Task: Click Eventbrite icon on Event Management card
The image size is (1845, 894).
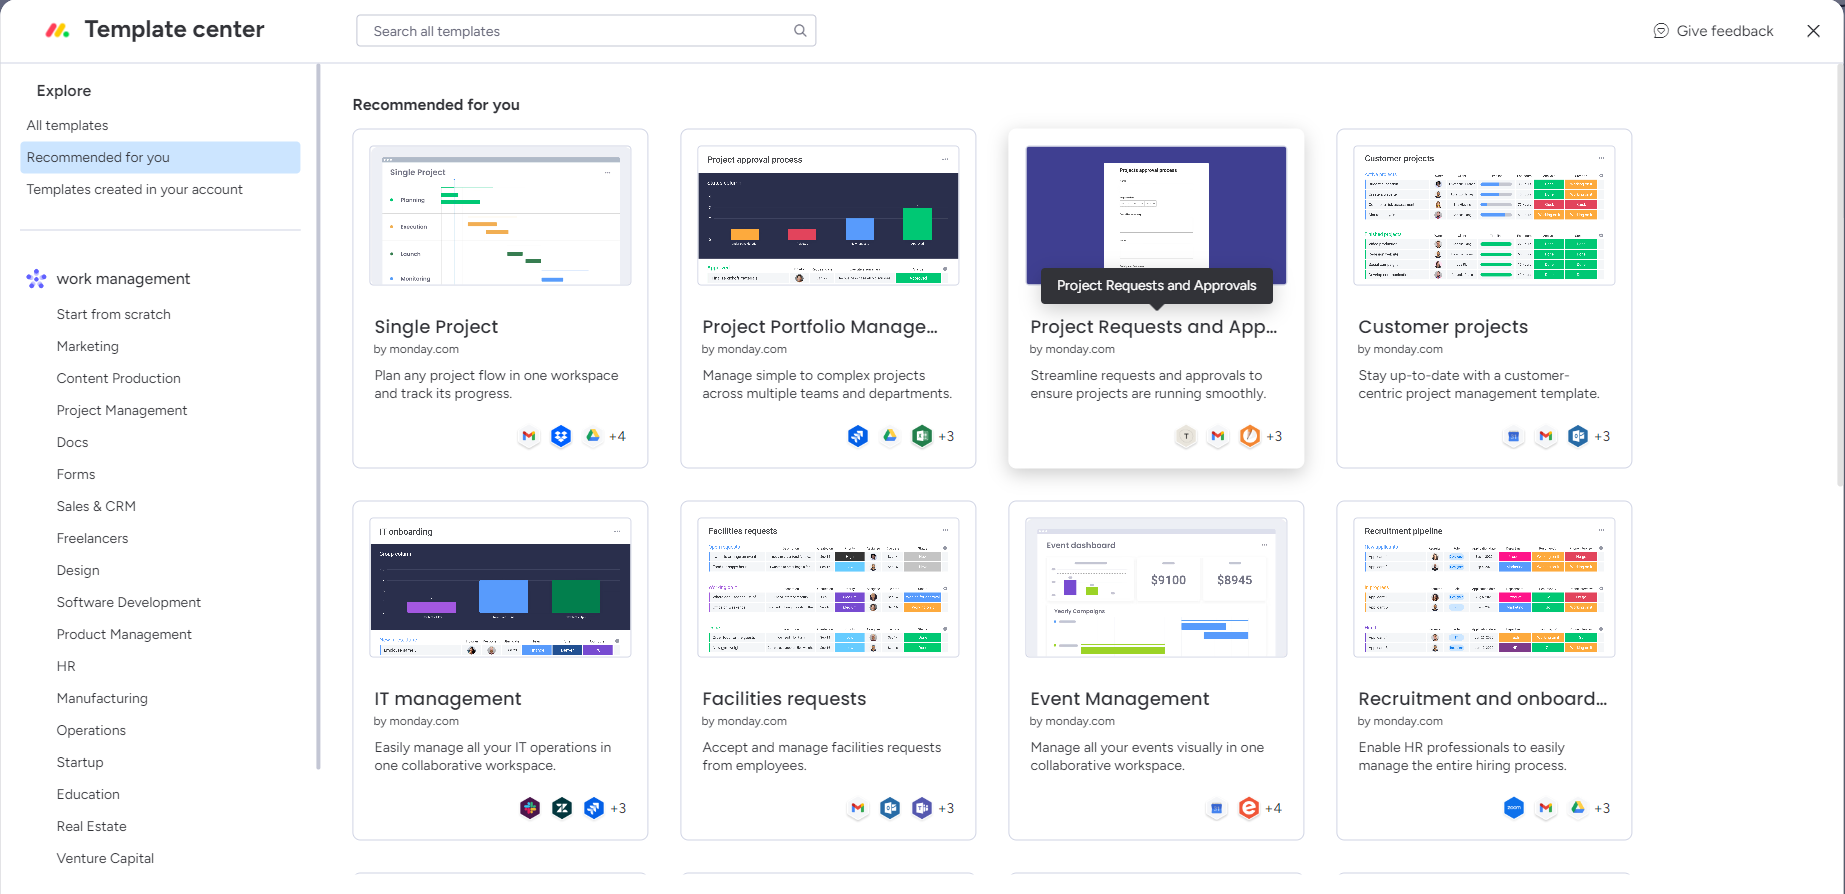Action: click(1249, 808)
